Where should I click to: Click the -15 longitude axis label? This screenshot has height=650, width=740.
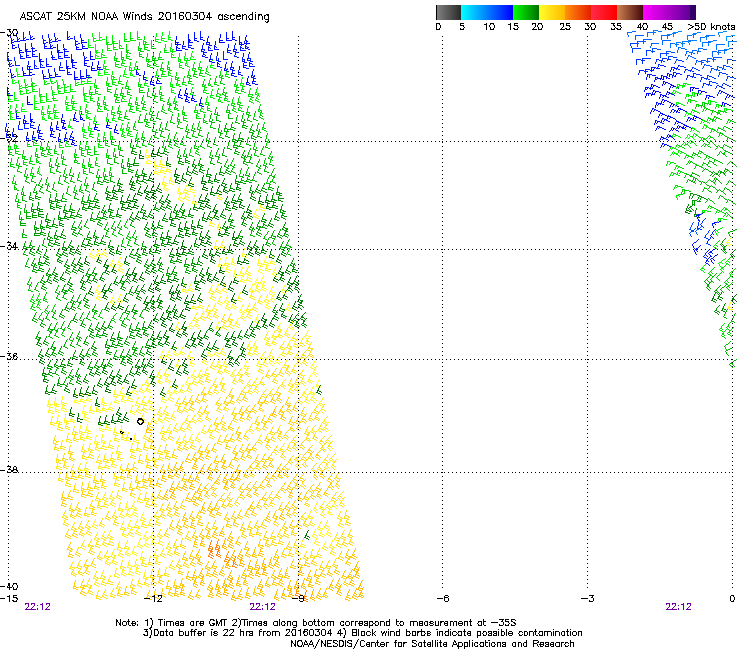[x=9, y=598]
